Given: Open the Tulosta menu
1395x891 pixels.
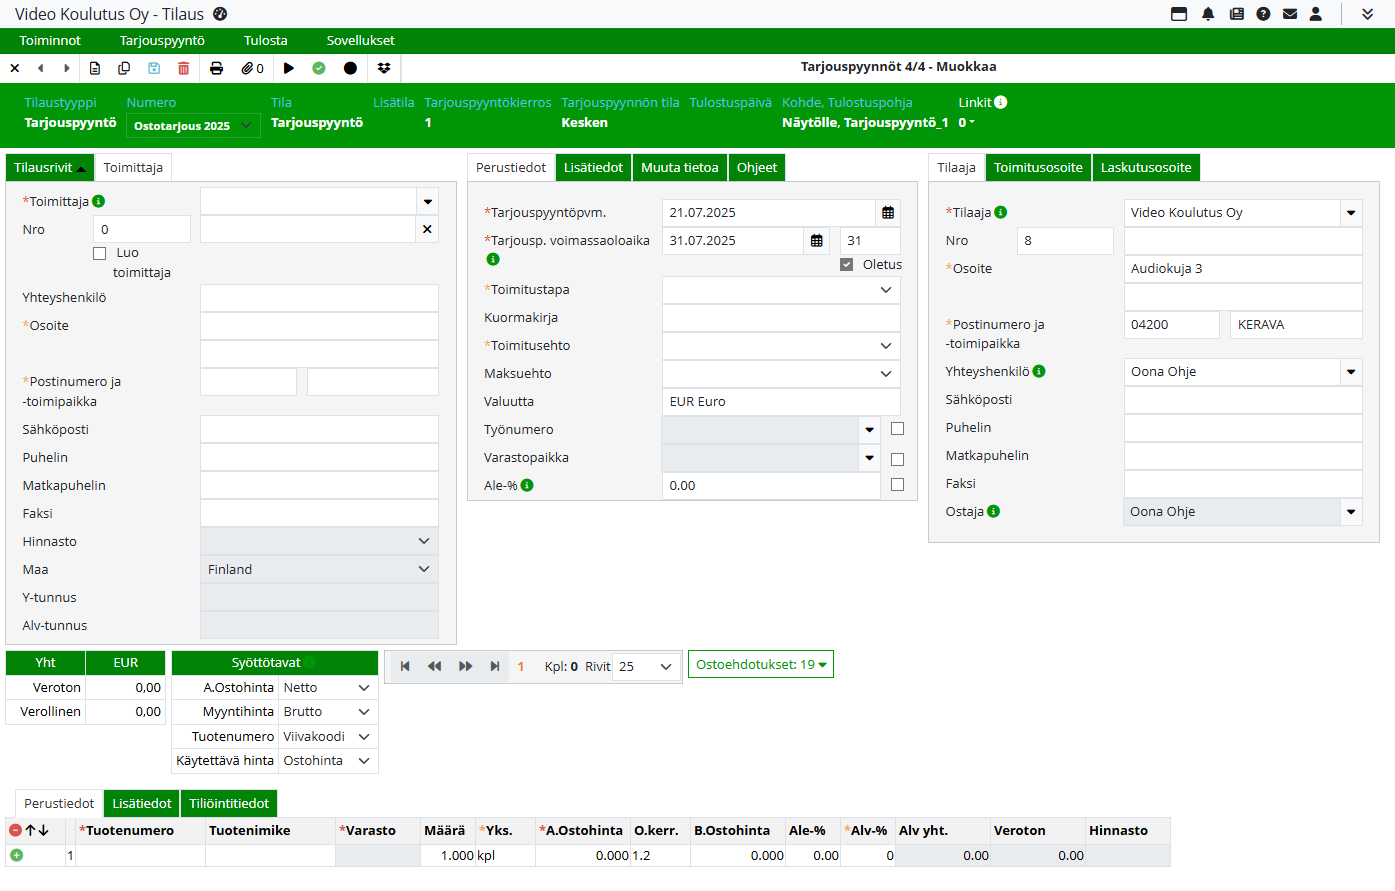Looking at the screenshot, I should click(265, 41).
